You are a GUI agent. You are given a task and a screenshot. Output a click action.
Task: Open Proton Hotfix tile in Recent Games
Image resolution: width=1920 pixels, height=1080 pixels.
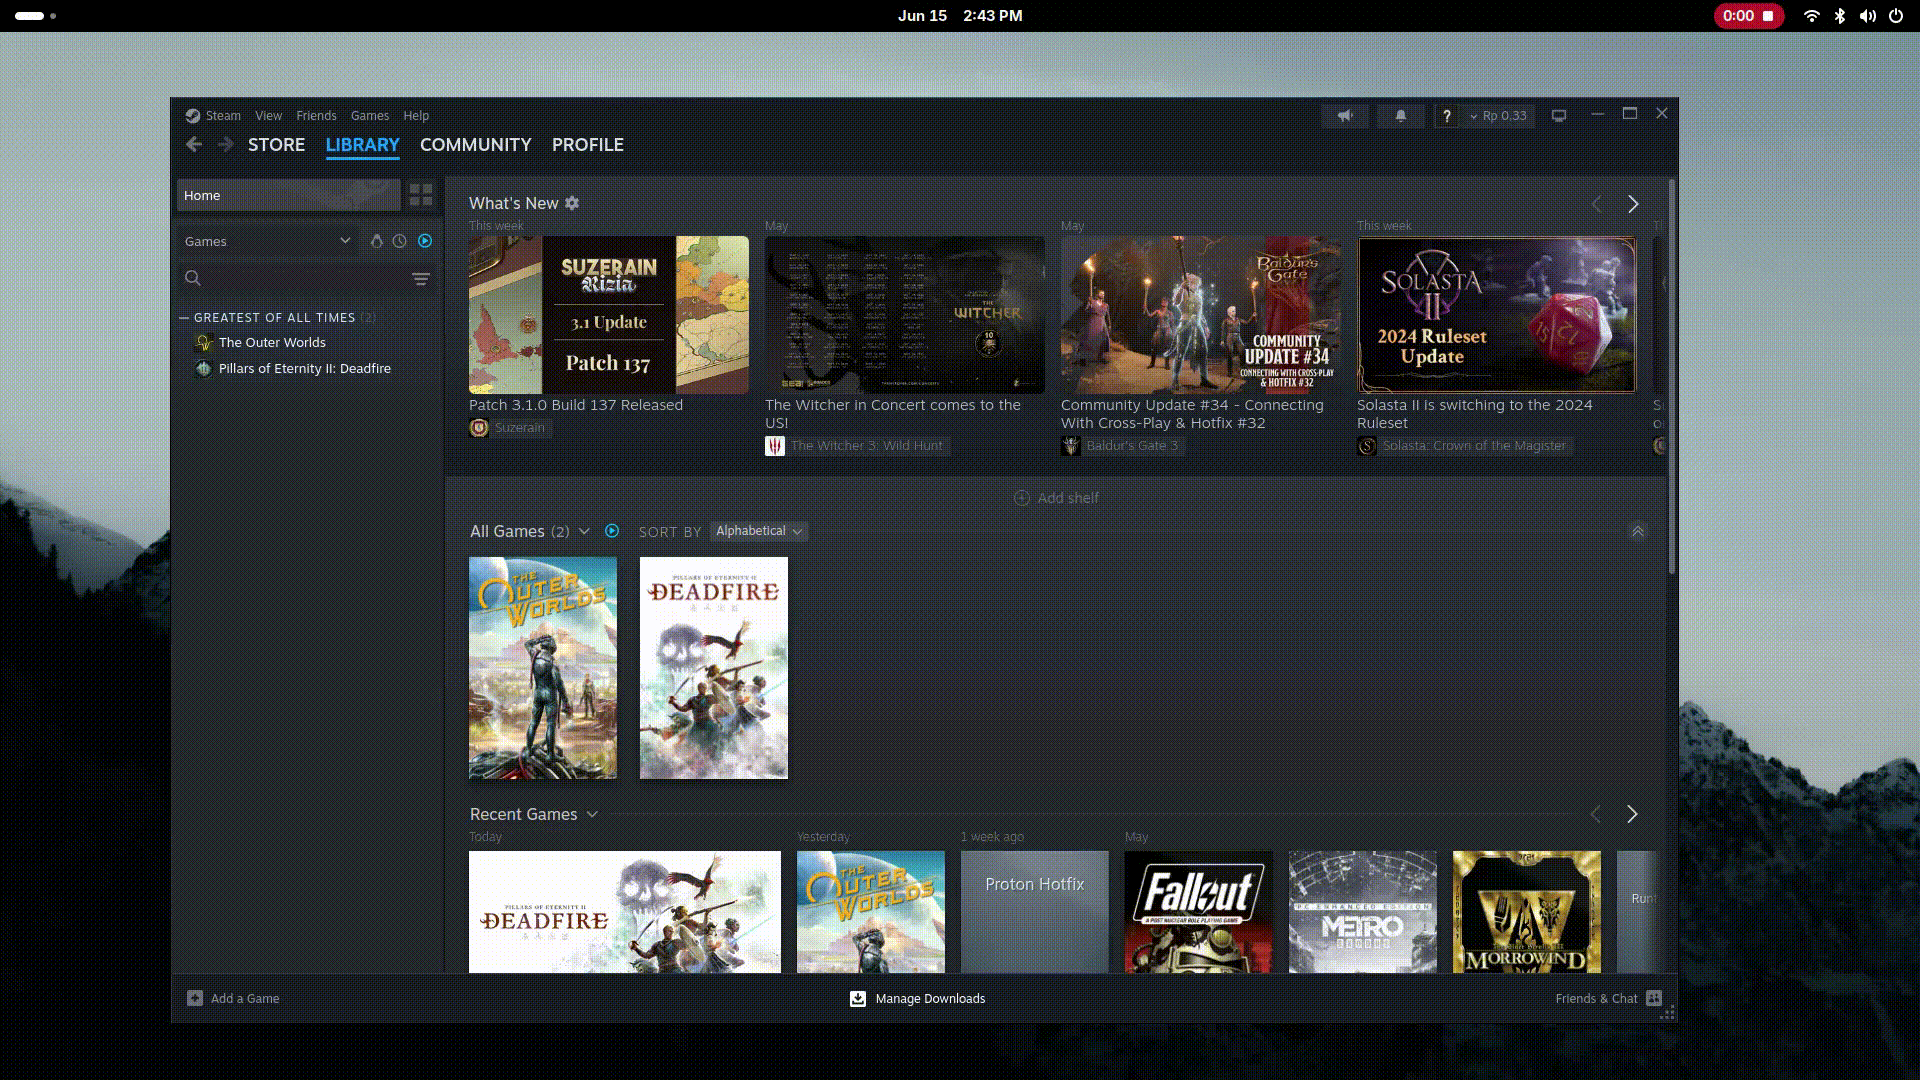[x=1035, y=912]
